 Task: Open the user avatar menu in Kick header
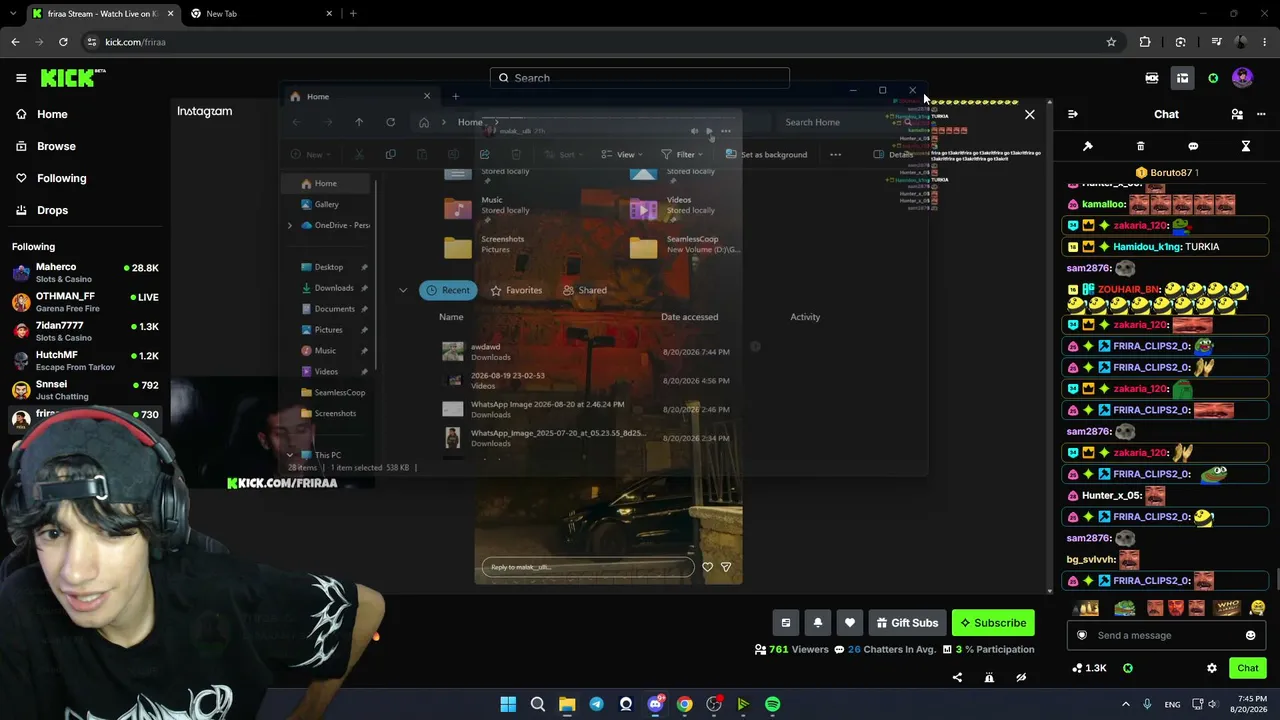[1243, 78]
